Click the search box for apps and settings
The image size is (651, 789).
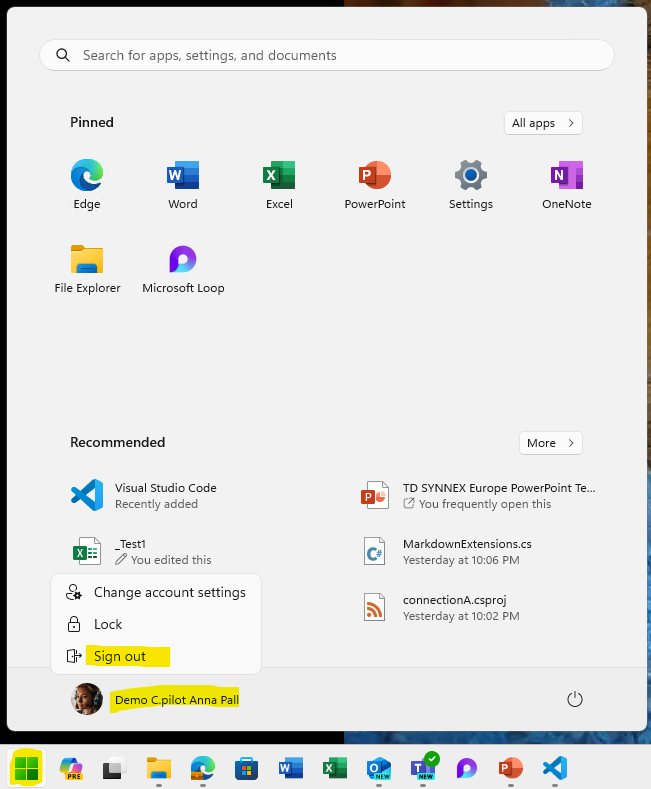(327, 55)
